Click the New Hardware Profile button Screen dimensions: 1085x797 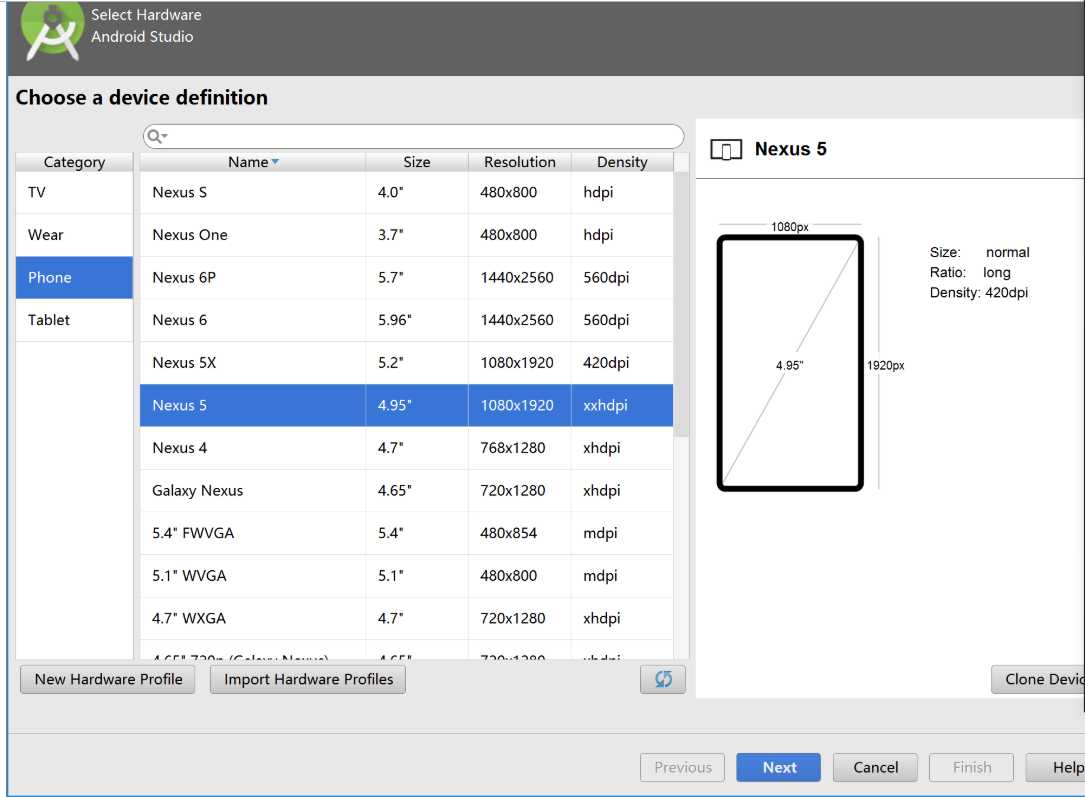coord(108,679)
